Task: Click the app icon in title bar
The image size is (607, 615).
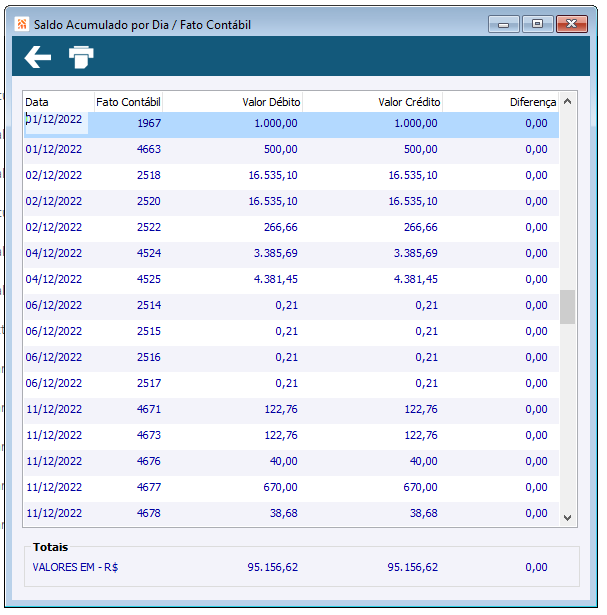Action: pyautogui.click(x=22, y=24)
